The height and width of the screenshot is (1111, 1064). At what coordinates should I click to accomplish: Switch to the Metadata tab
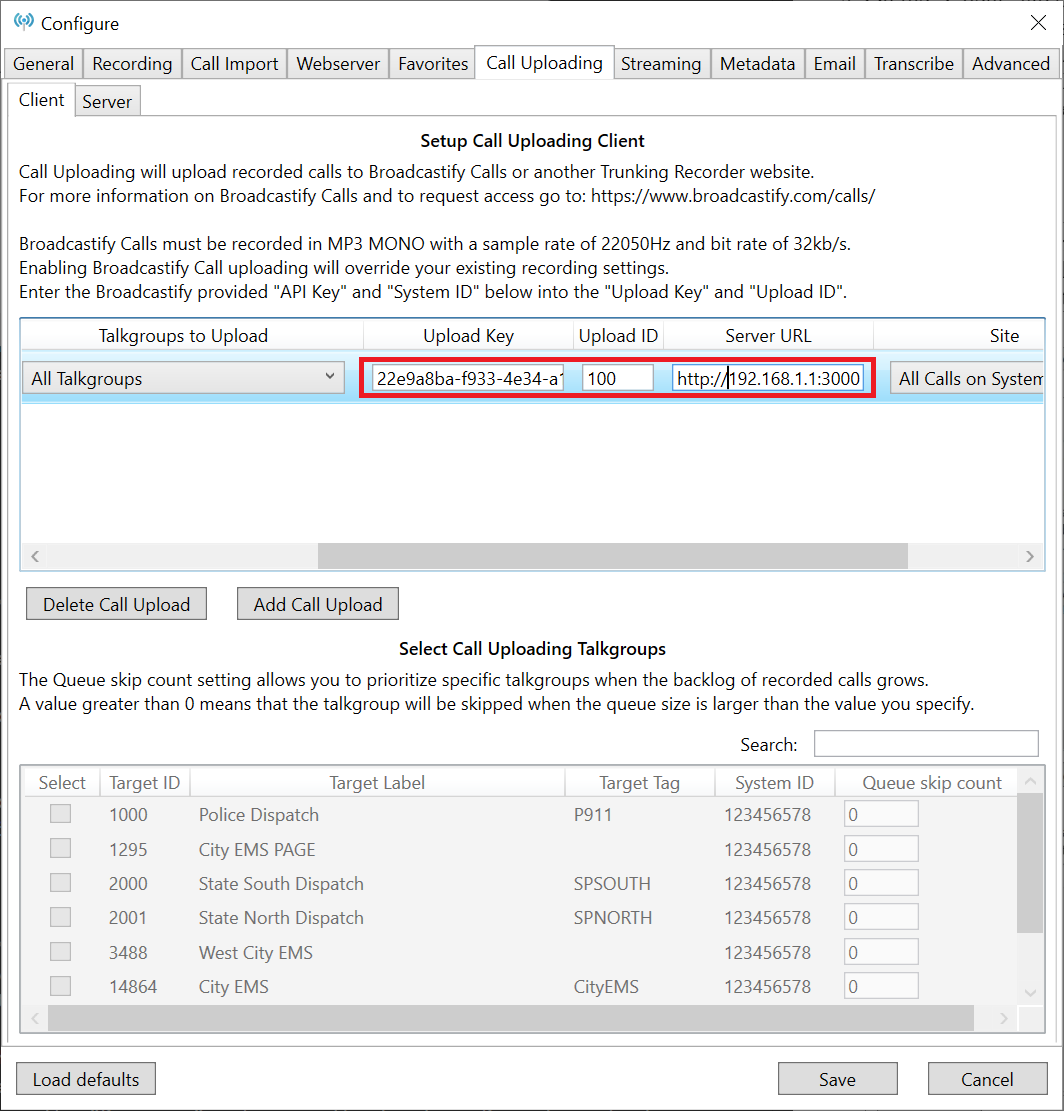(x=757, y=64)
